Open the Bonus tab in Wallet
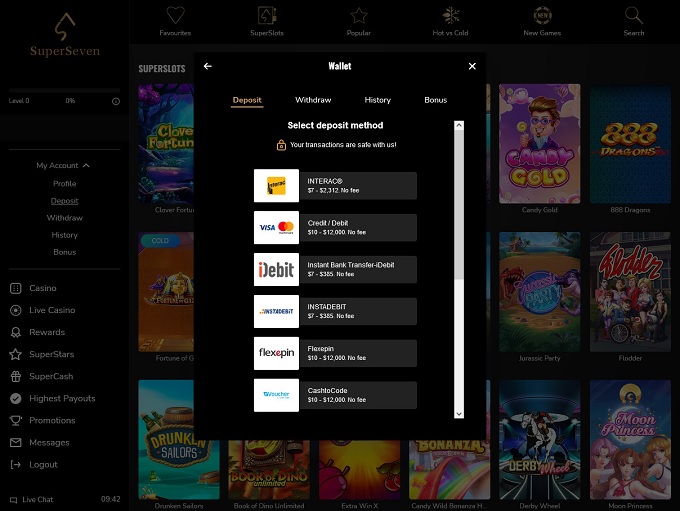This screenshot has height=511, width=680. 435,100
